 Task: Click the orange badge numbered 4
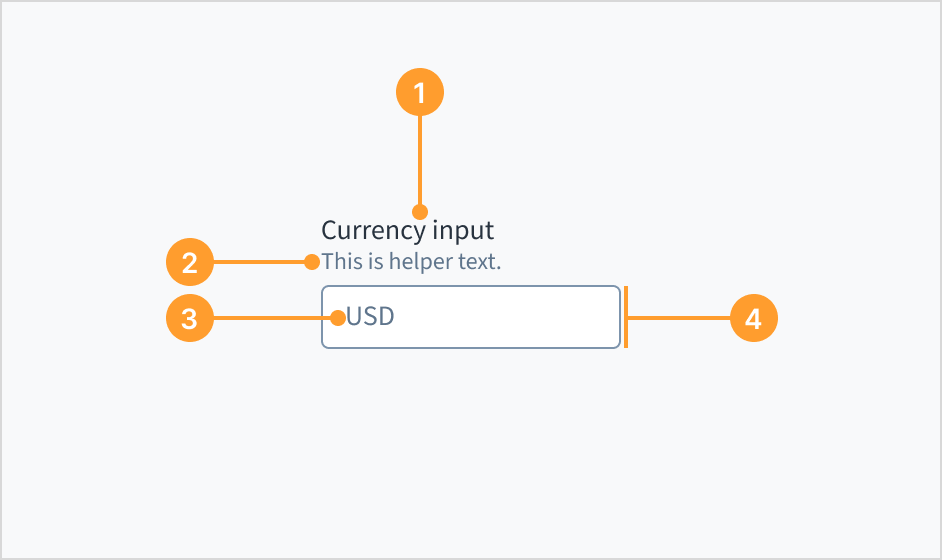tap(754, 319)
